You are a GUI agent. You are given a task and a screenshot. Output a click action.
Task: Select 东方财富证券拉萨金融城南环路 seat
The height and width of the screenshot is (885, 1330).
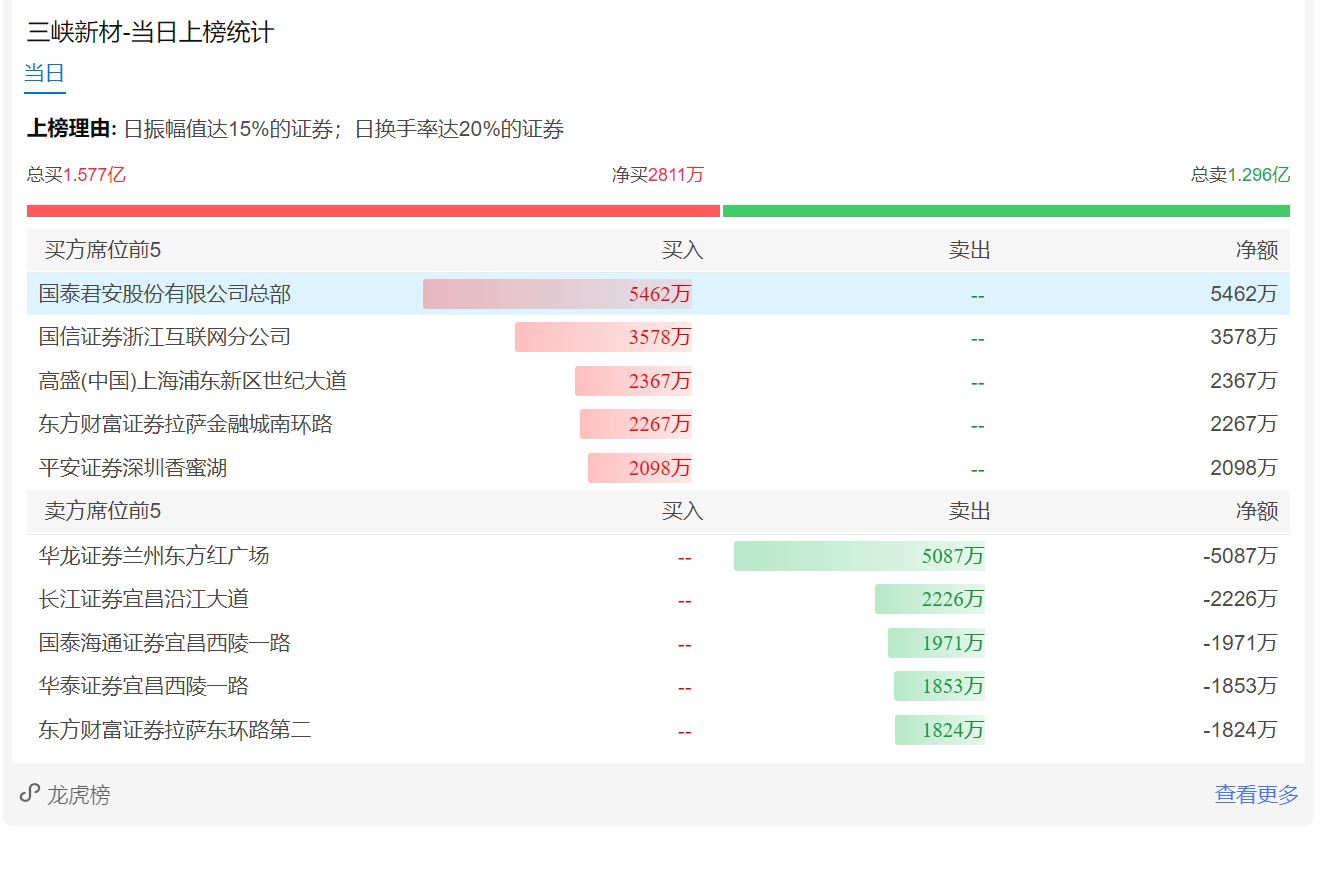pyautogui.click(x=186, y=424)
